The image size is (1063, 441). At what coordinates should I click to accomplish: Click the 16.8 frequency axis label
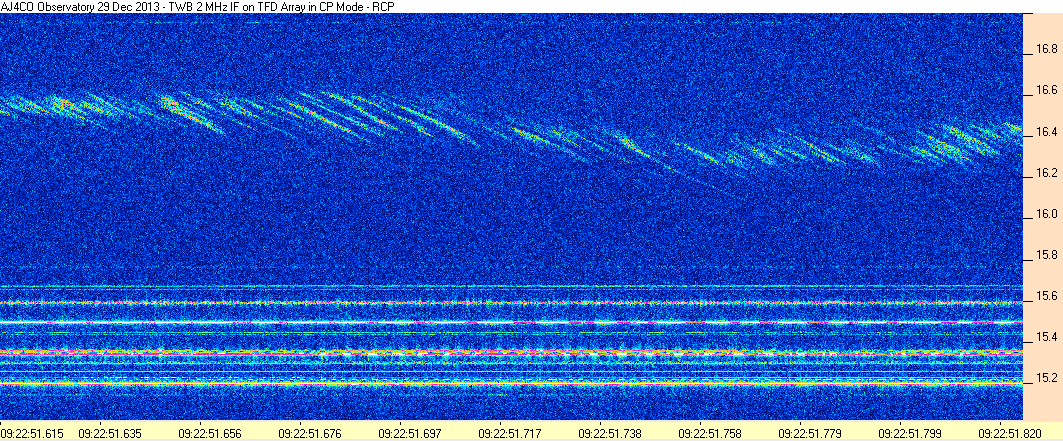point(1046,49)
